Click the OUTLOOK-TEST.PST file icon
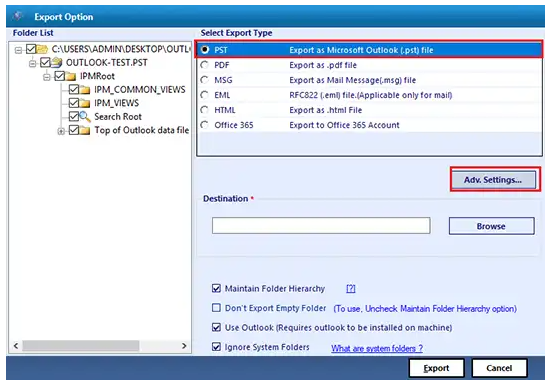The height and width of the screenshot is (382, 548). pyautogui.click(x=57, y=63)
